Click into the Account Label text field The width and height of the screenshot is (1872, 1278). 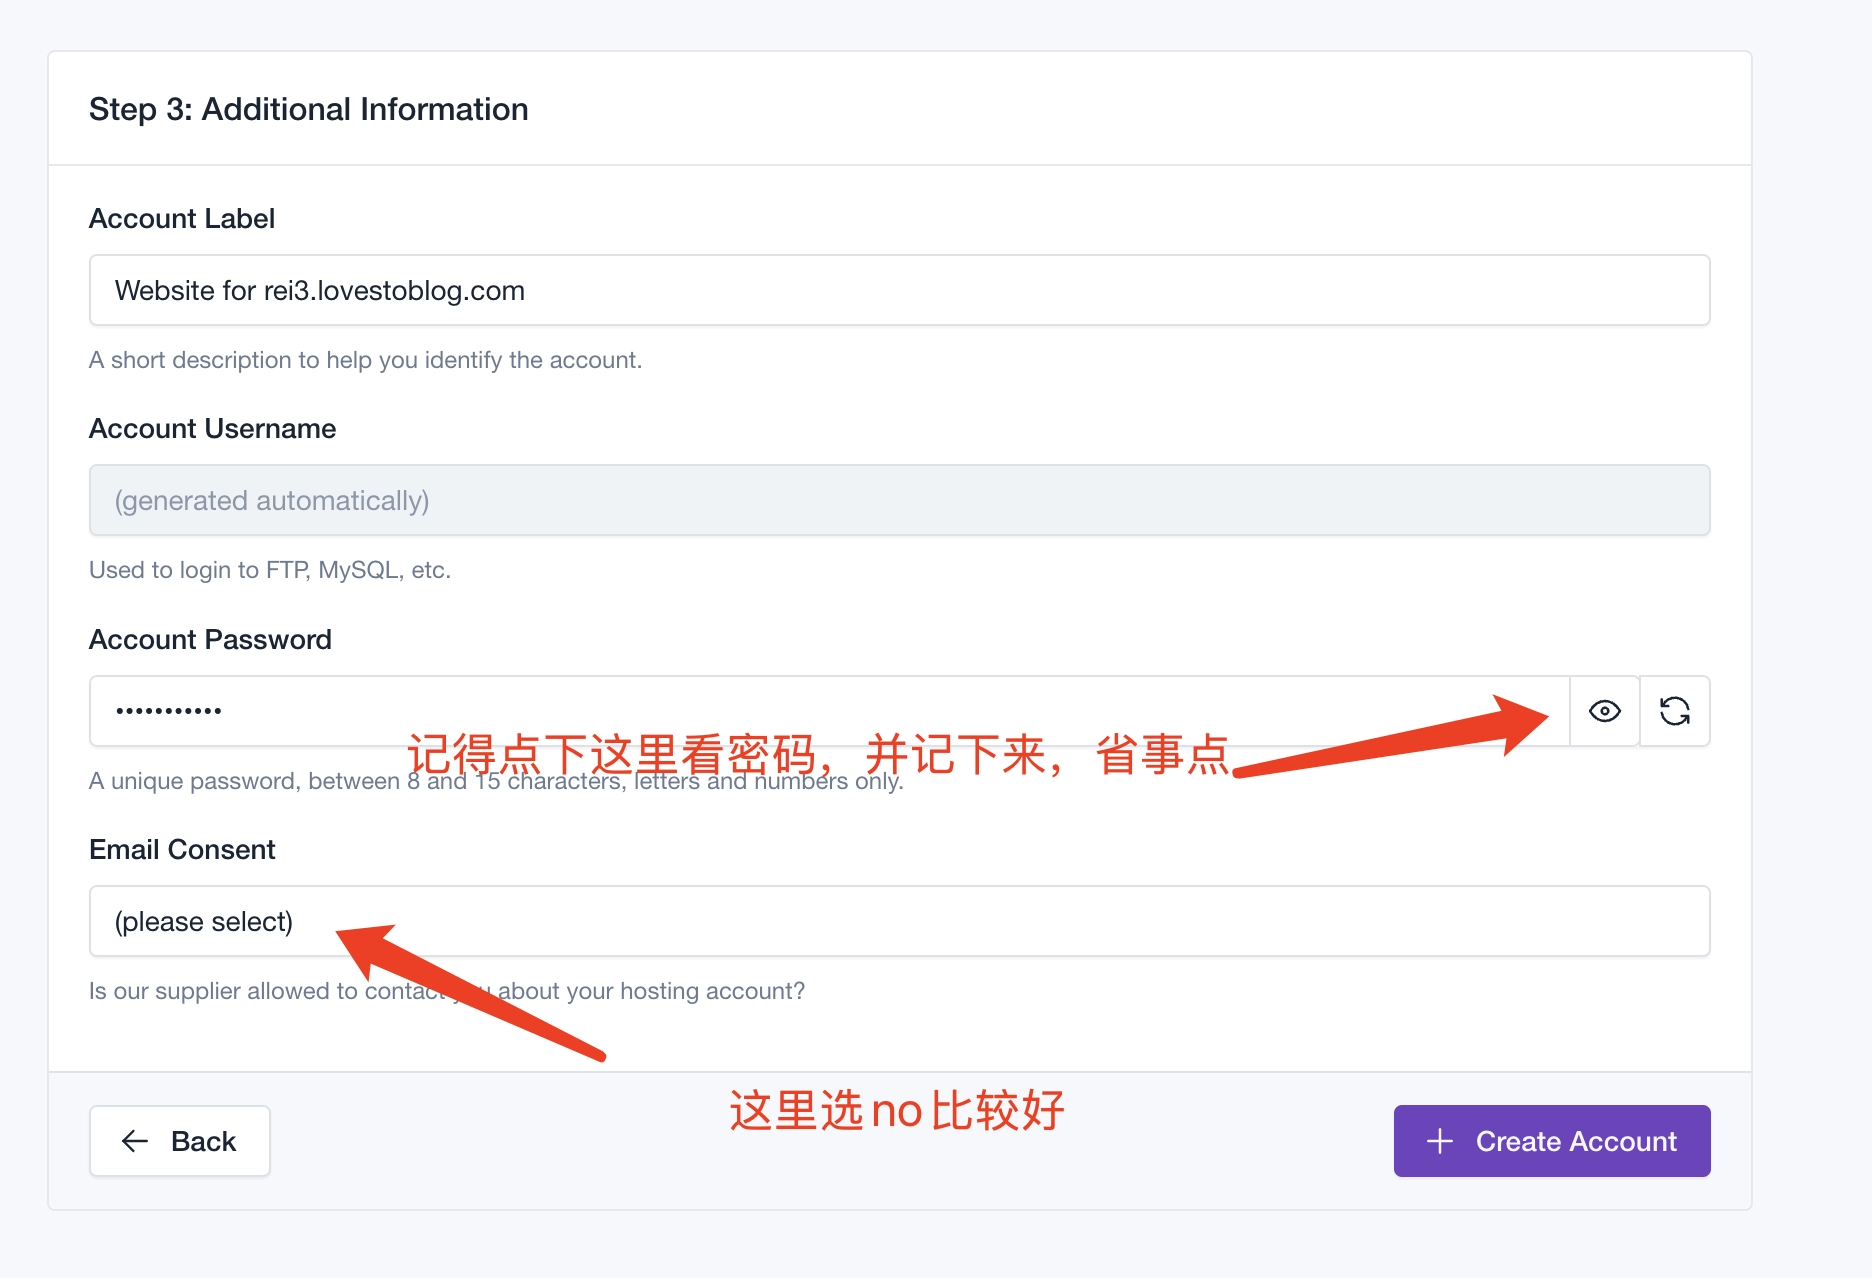click(x=898, y=290)
